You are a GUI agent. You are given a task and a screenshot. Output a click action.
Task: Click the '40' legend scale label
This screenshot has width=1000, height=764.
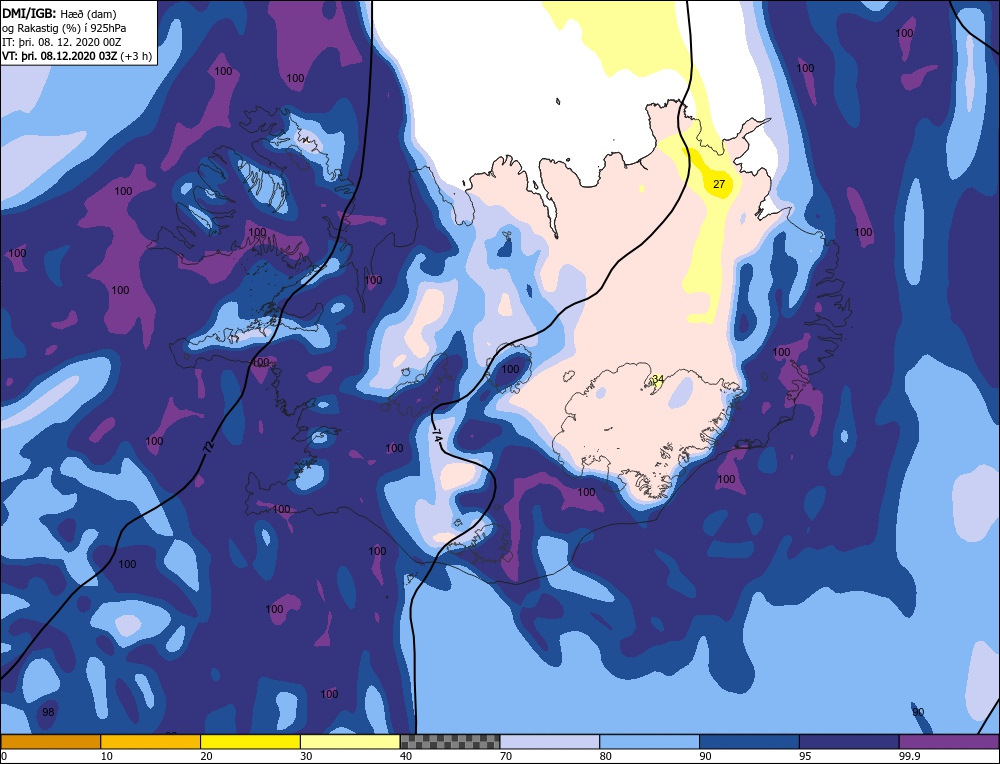click(406, 756)
